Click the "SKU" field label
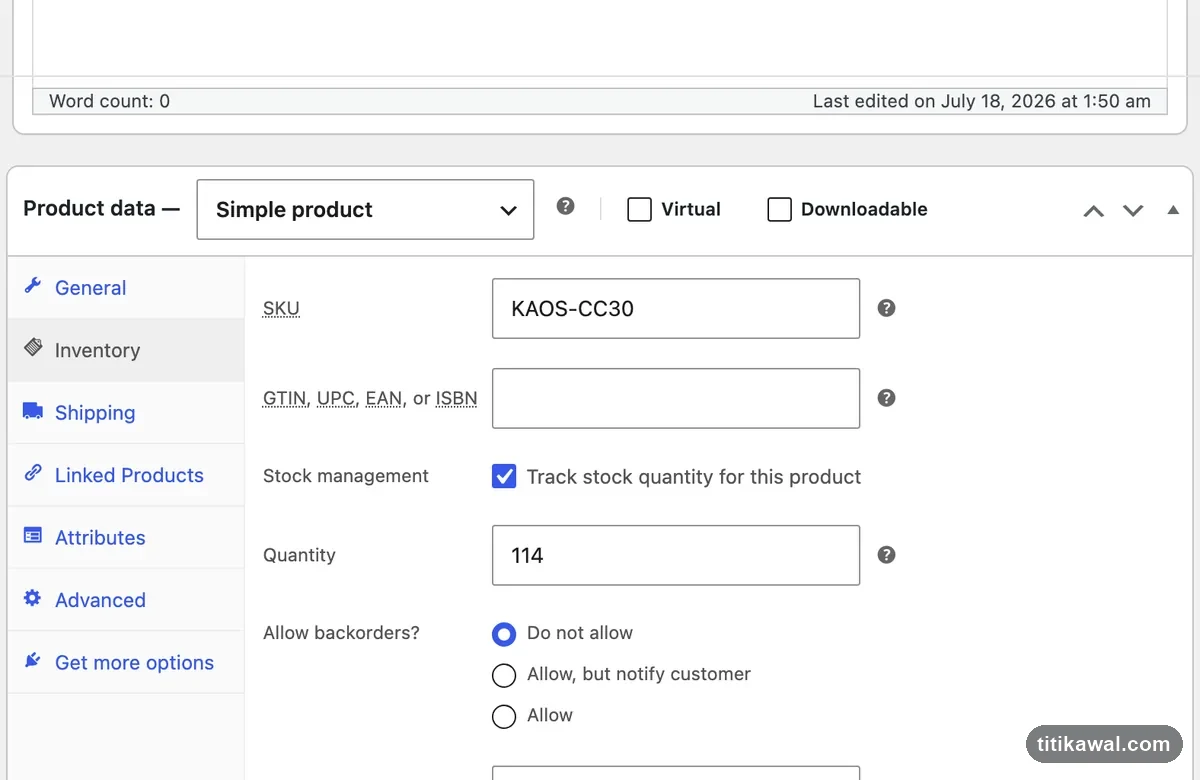The image size is (1200, 780). pos(281,308)
